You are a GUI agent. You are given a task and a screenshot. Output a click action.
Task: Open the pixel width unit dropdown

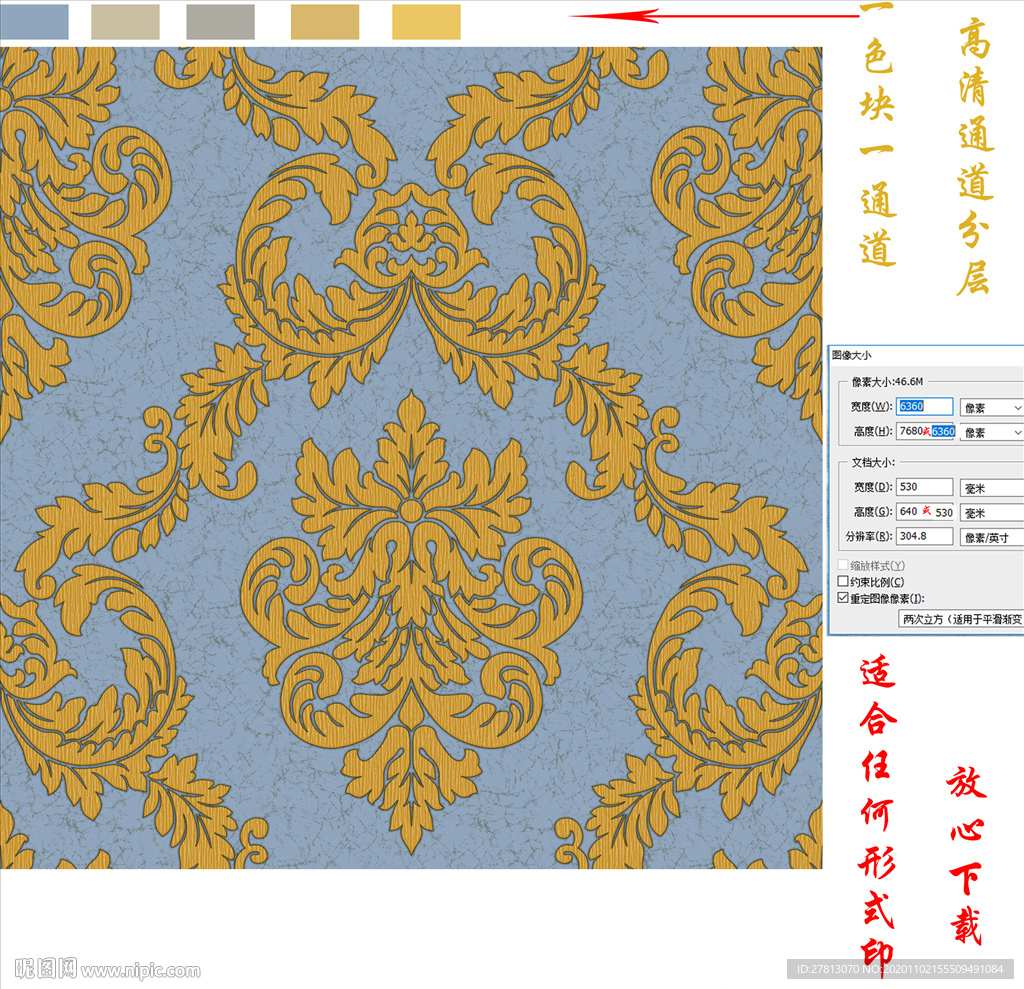991,408
